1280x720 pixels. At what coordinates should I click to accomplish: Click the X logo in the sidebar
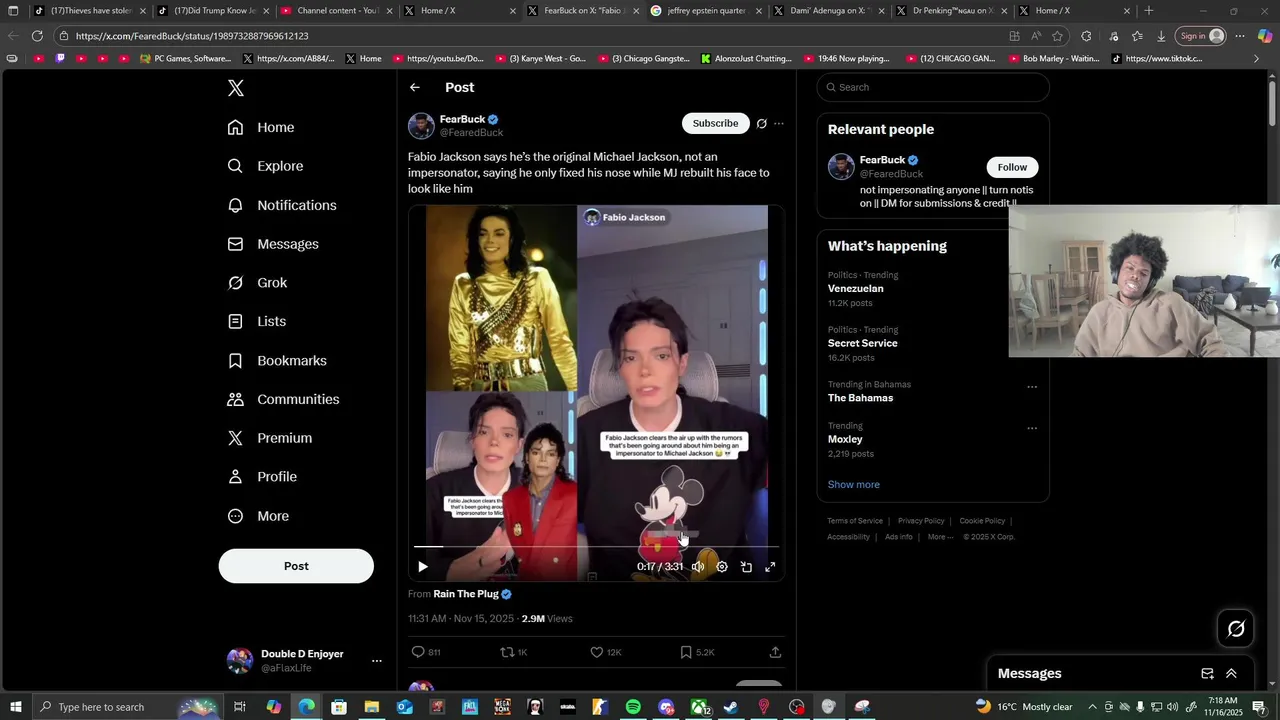[x=236, y=88]
